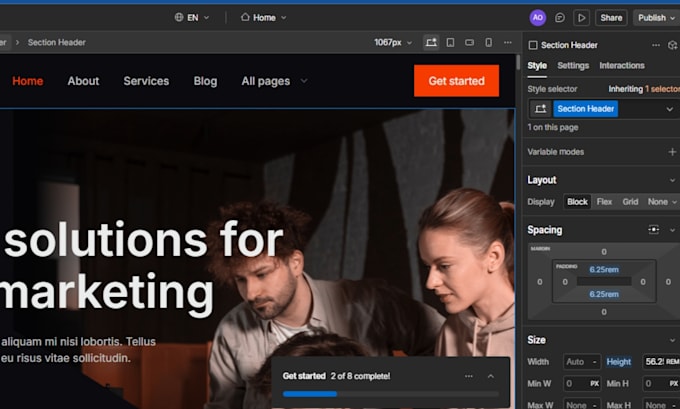
Task: Click the Section Header element type icon
Action: tap(533, 45)
